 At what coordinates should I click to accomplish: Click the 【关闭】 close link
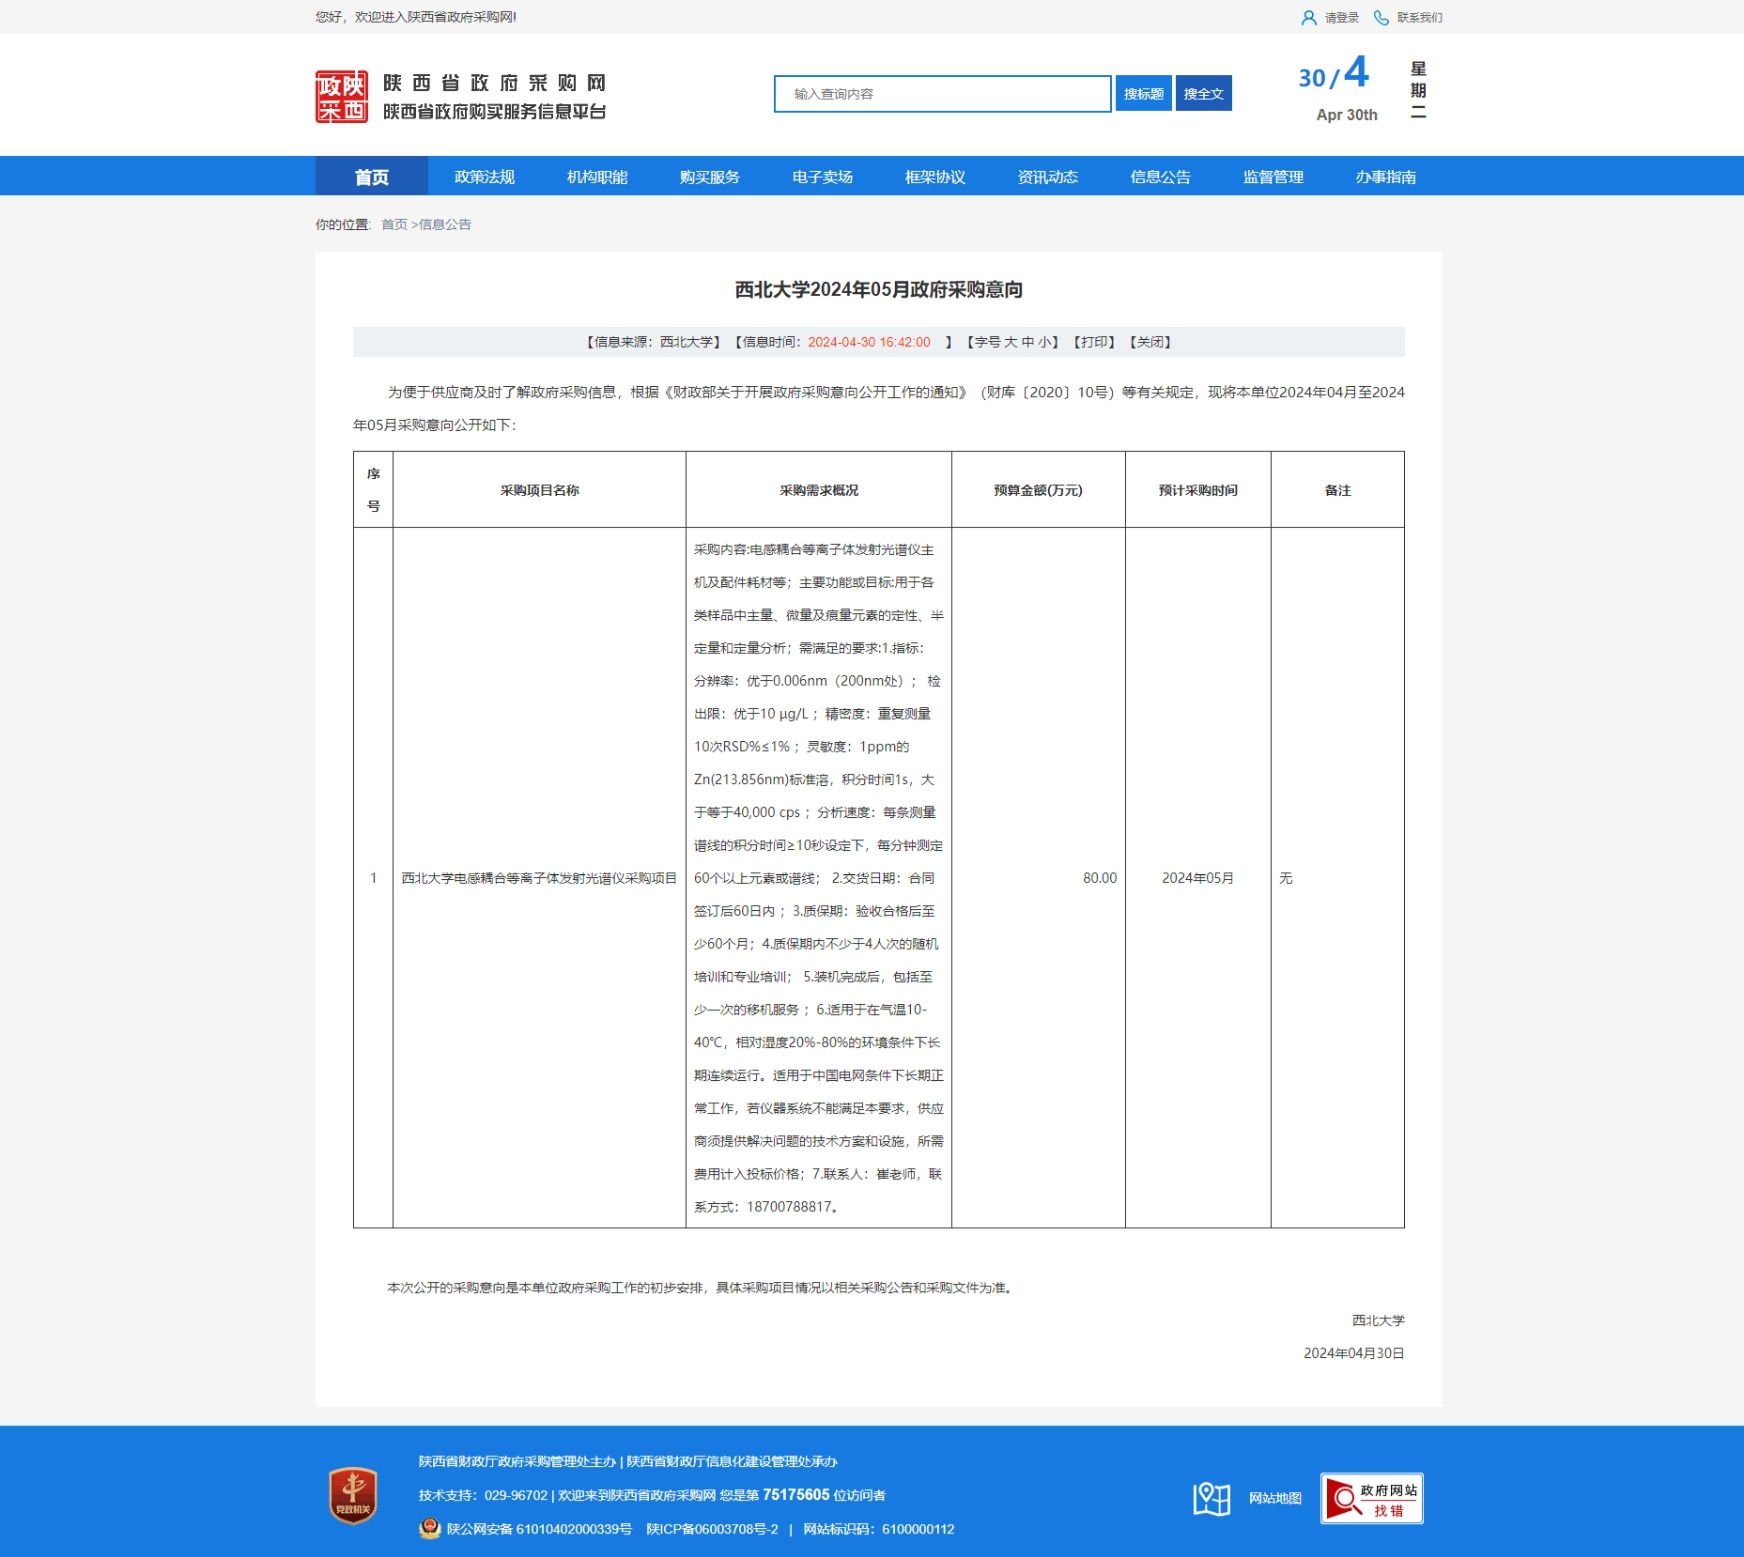1150,342
